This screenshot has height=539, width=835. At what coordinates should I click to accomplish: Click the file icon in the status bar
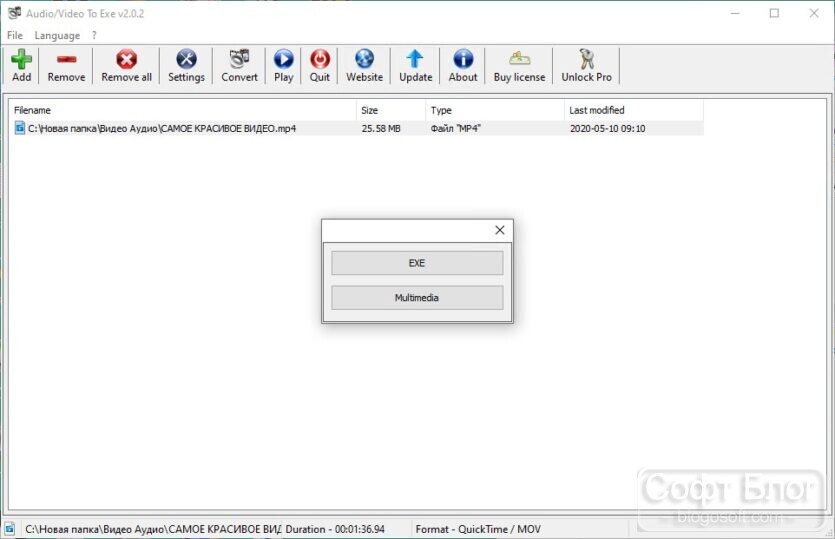pyautogui.click(x=10, y=529)
